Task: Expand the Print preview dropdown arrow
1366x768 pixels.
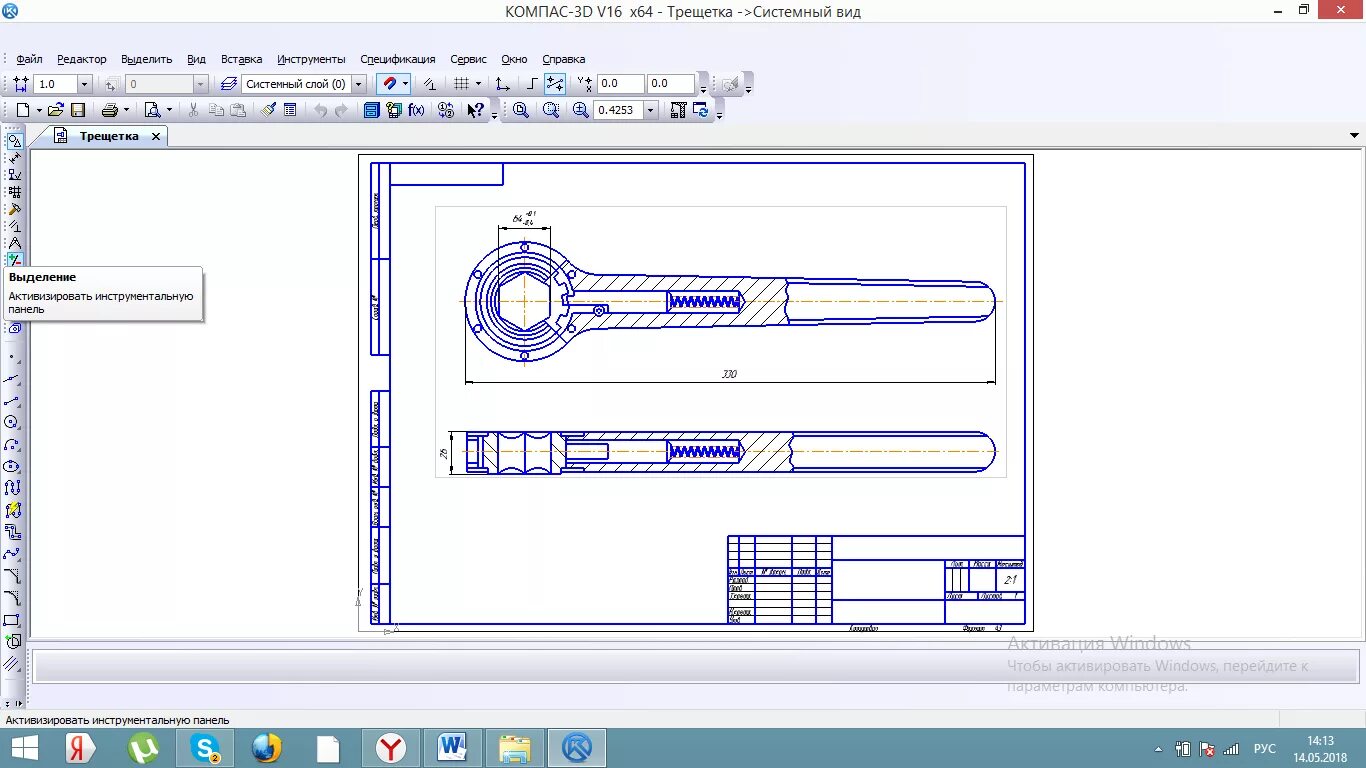Action: (169, 110)
